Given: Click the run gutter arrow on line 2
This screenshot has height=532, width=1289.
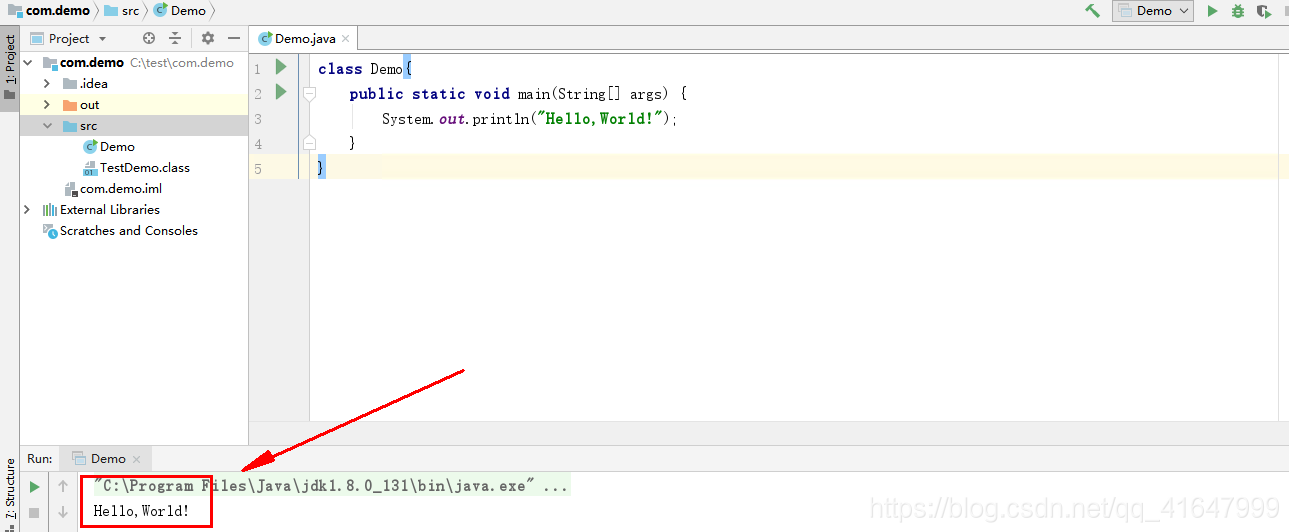Looking at the screenshot, I should coord(281,92).
